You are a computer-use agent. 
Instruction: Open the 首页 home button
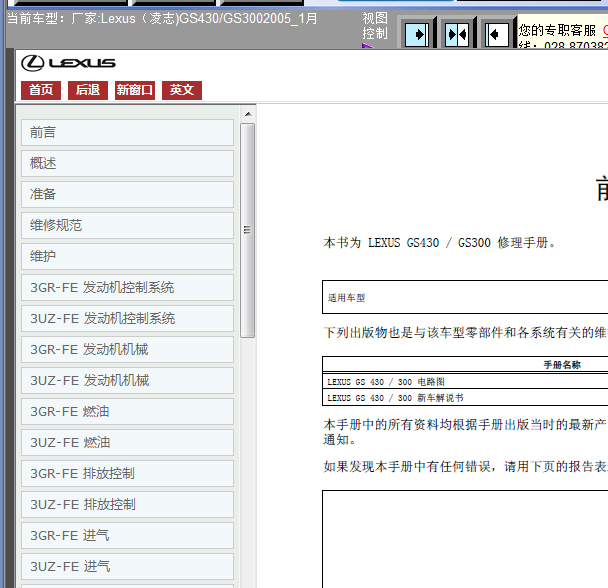click(x=41, y=90)
